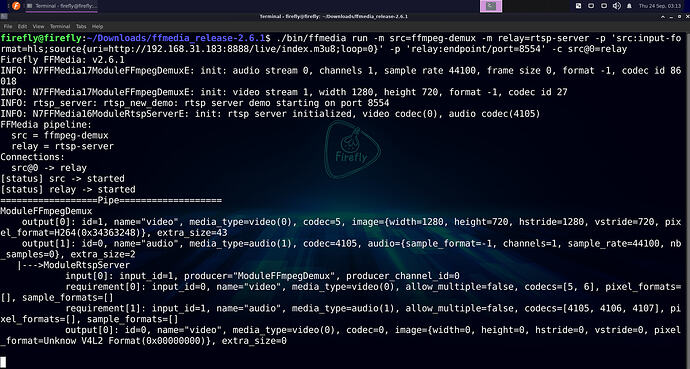
Task: Open the notification bell tray icon
Action: [x=629, y=6]
